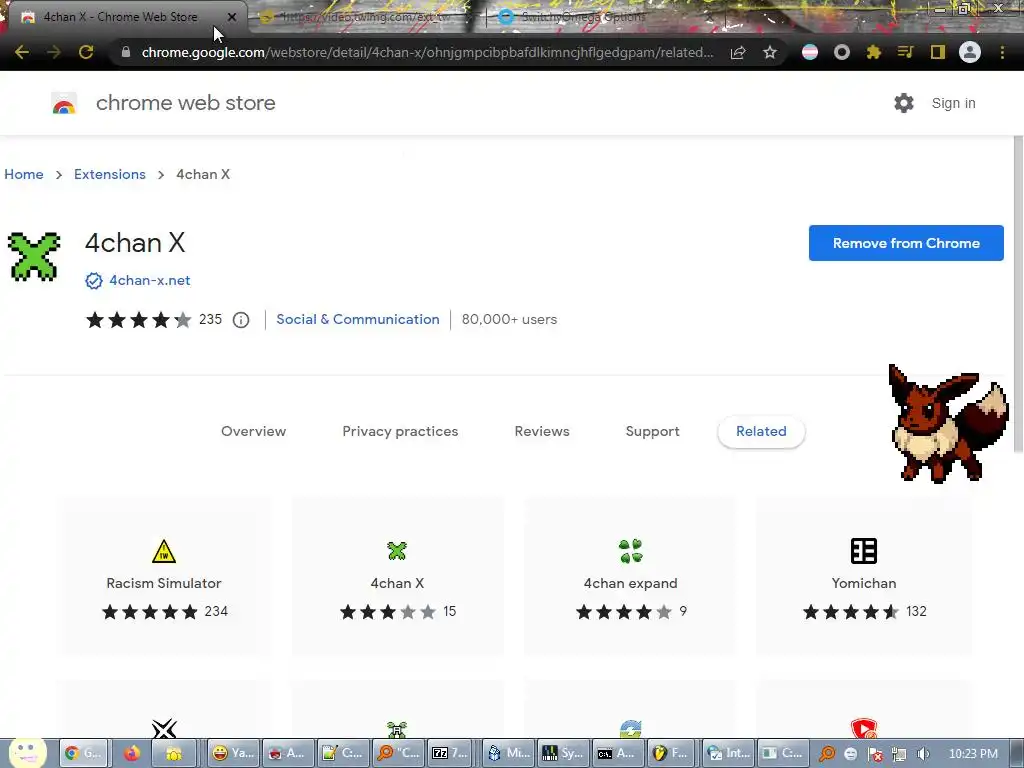Screen dimensions: 1024x768
Task: Open the yellow folder taskbar icon
Action: [x=174, y=753]
